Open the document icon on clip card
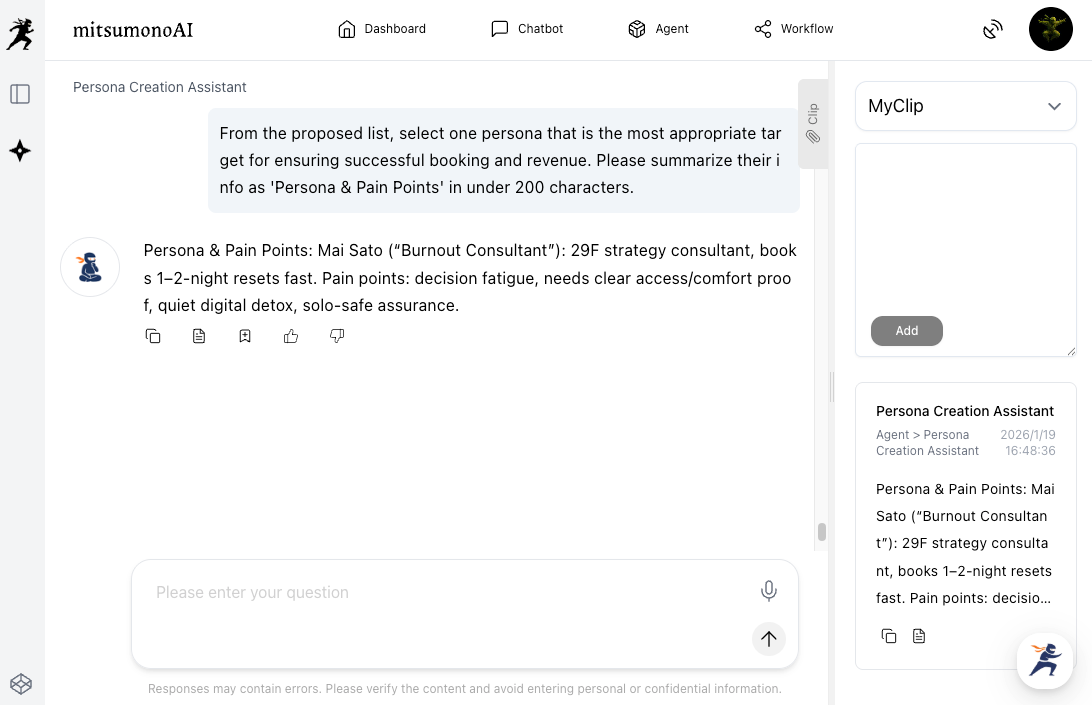Image resolution: width=1092 pixels, height=705 pixels. pyautogui.click(x=919, y=636)
